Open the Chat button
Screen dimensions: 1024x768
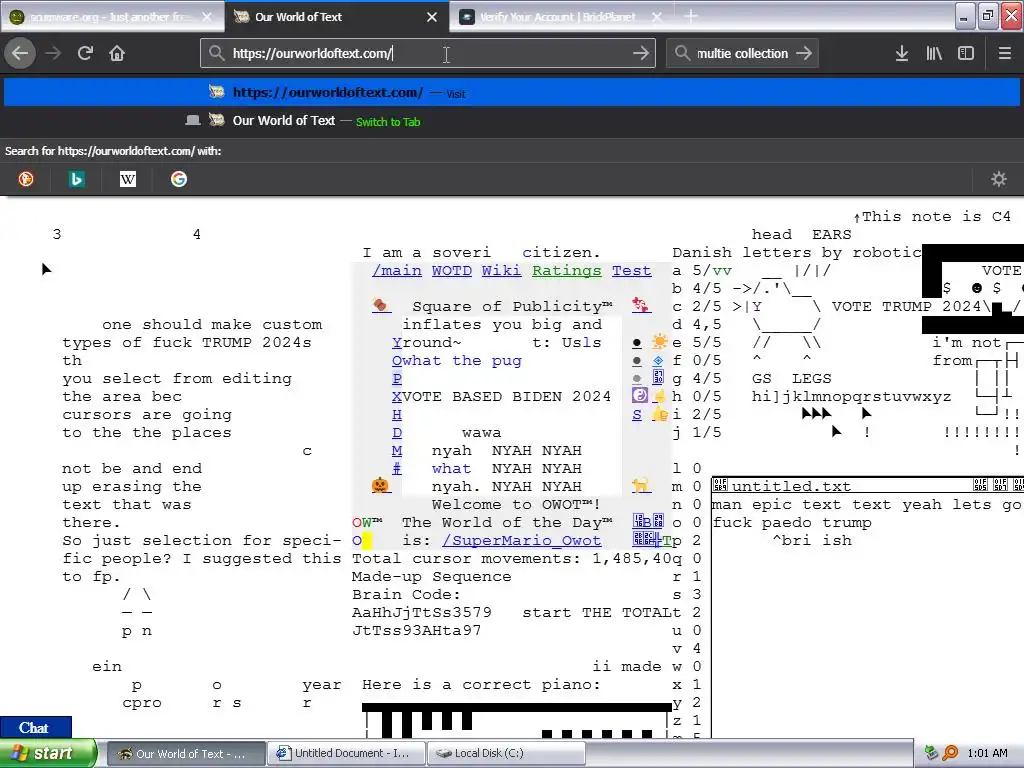pos(35,728)
